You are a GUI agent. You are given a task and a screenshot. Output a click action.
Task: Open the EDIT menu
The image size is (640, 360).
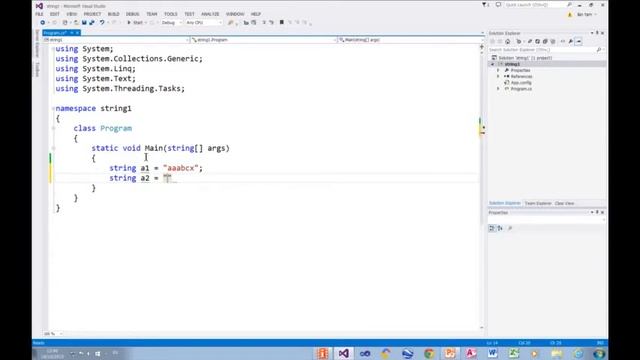coord(55,14)
